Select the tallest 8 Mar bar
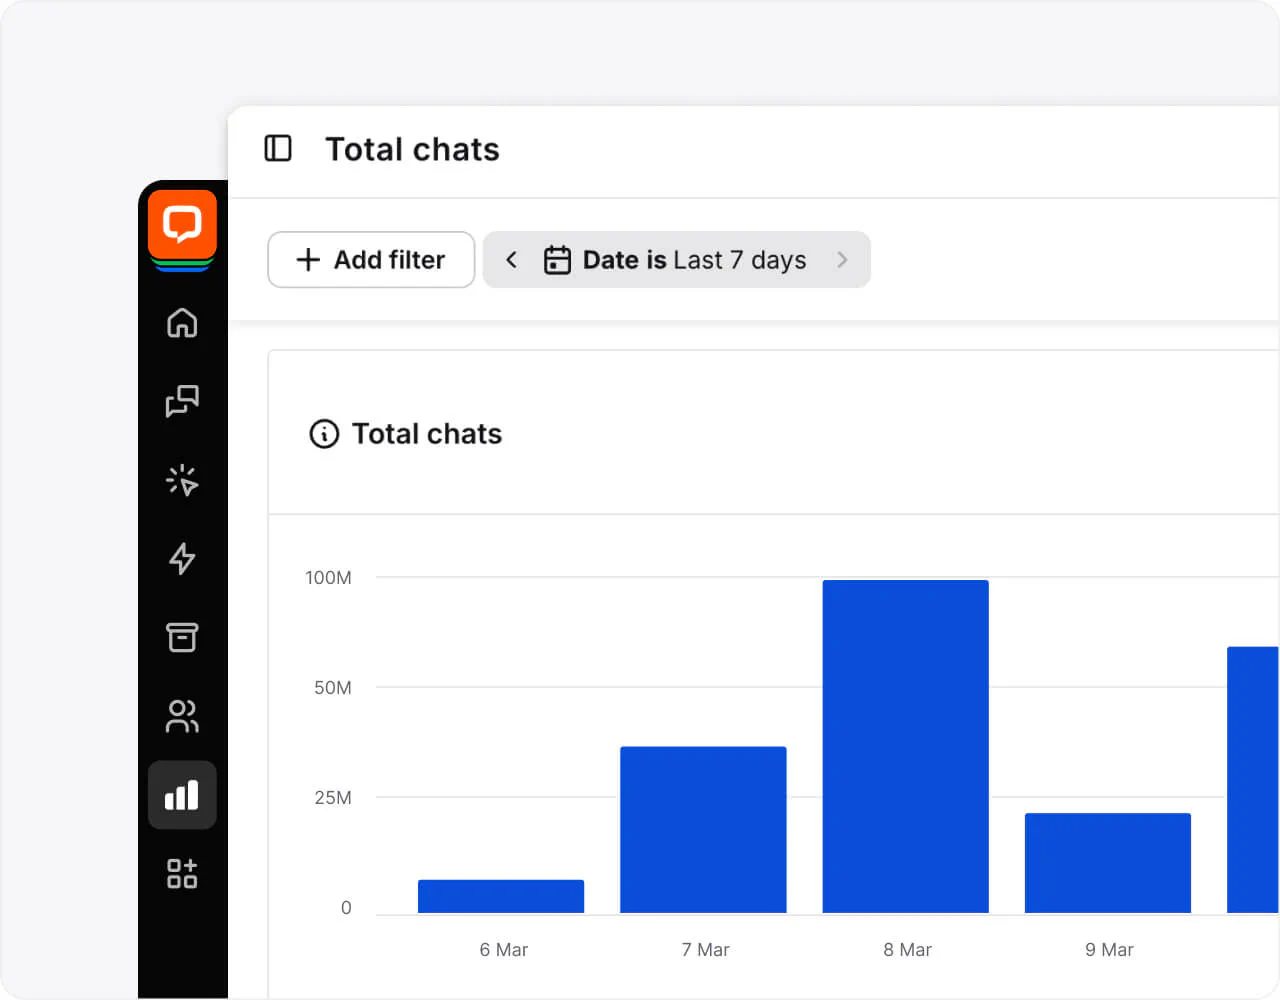The height and width of the screenshot is (1000, 1280). pos(905,746)
